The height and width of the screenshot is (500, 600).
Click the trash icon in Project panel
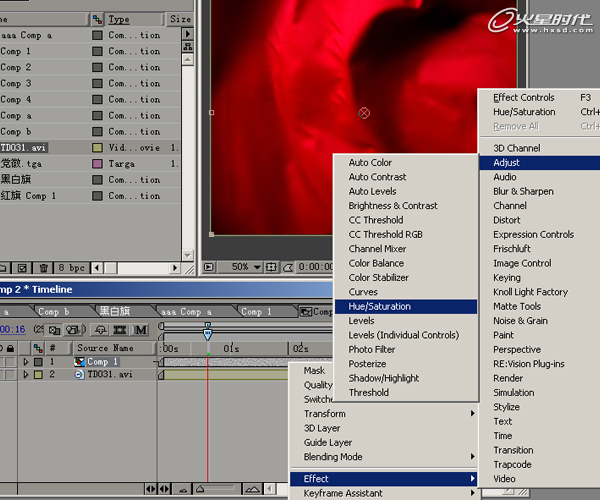coord(44,268)
